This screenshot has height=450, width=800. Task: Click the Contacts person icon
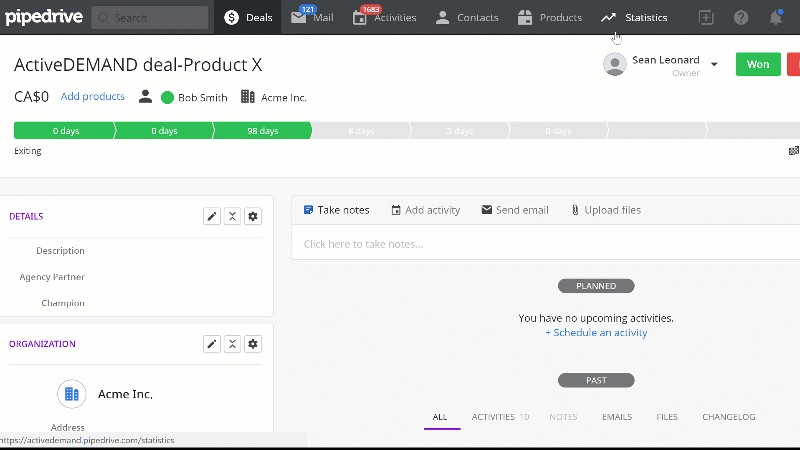pyautogui.click(x=442, y=18)
